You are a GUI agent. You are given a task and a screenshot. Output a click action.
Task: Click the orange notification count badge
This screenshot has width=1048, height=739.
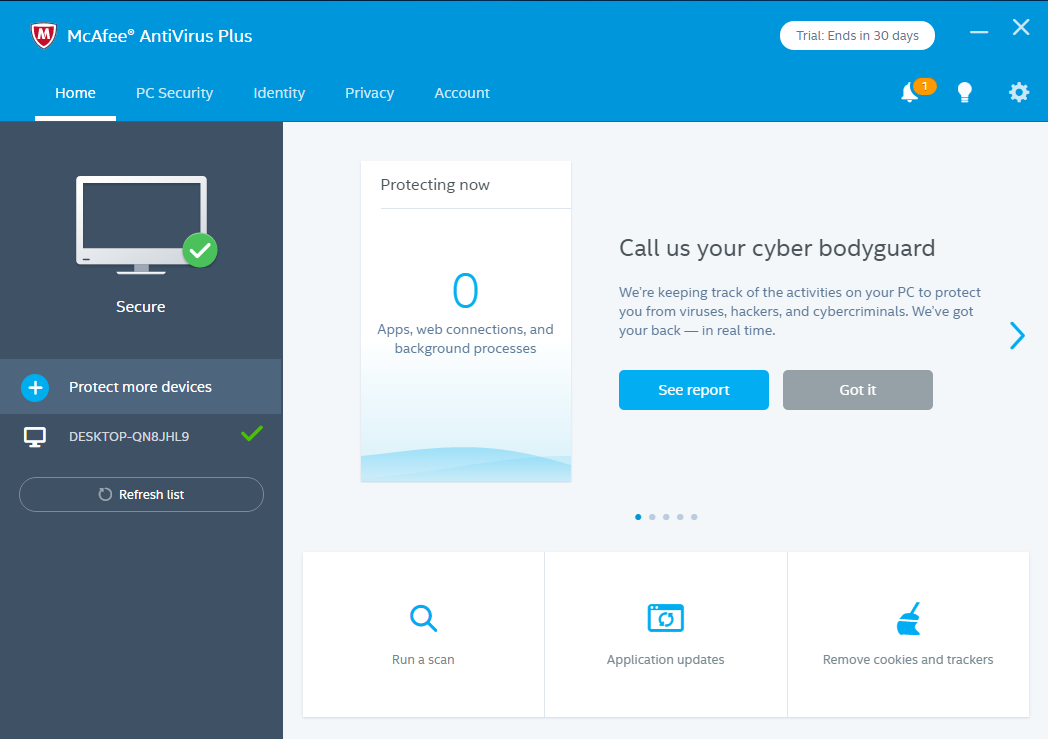click(925, 86)
